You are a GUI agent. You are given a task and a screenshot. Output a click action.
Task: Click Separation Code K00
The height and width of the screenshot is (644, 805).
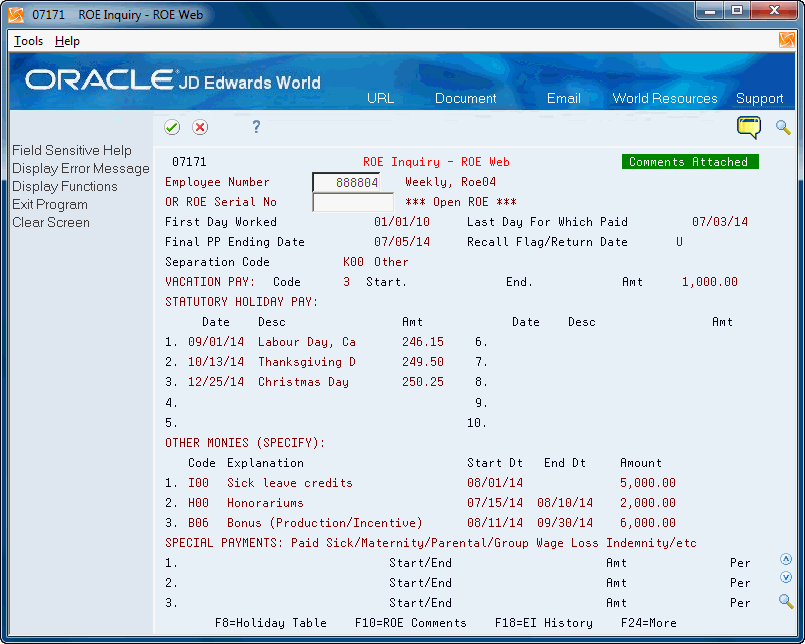(x=353, y=262)
